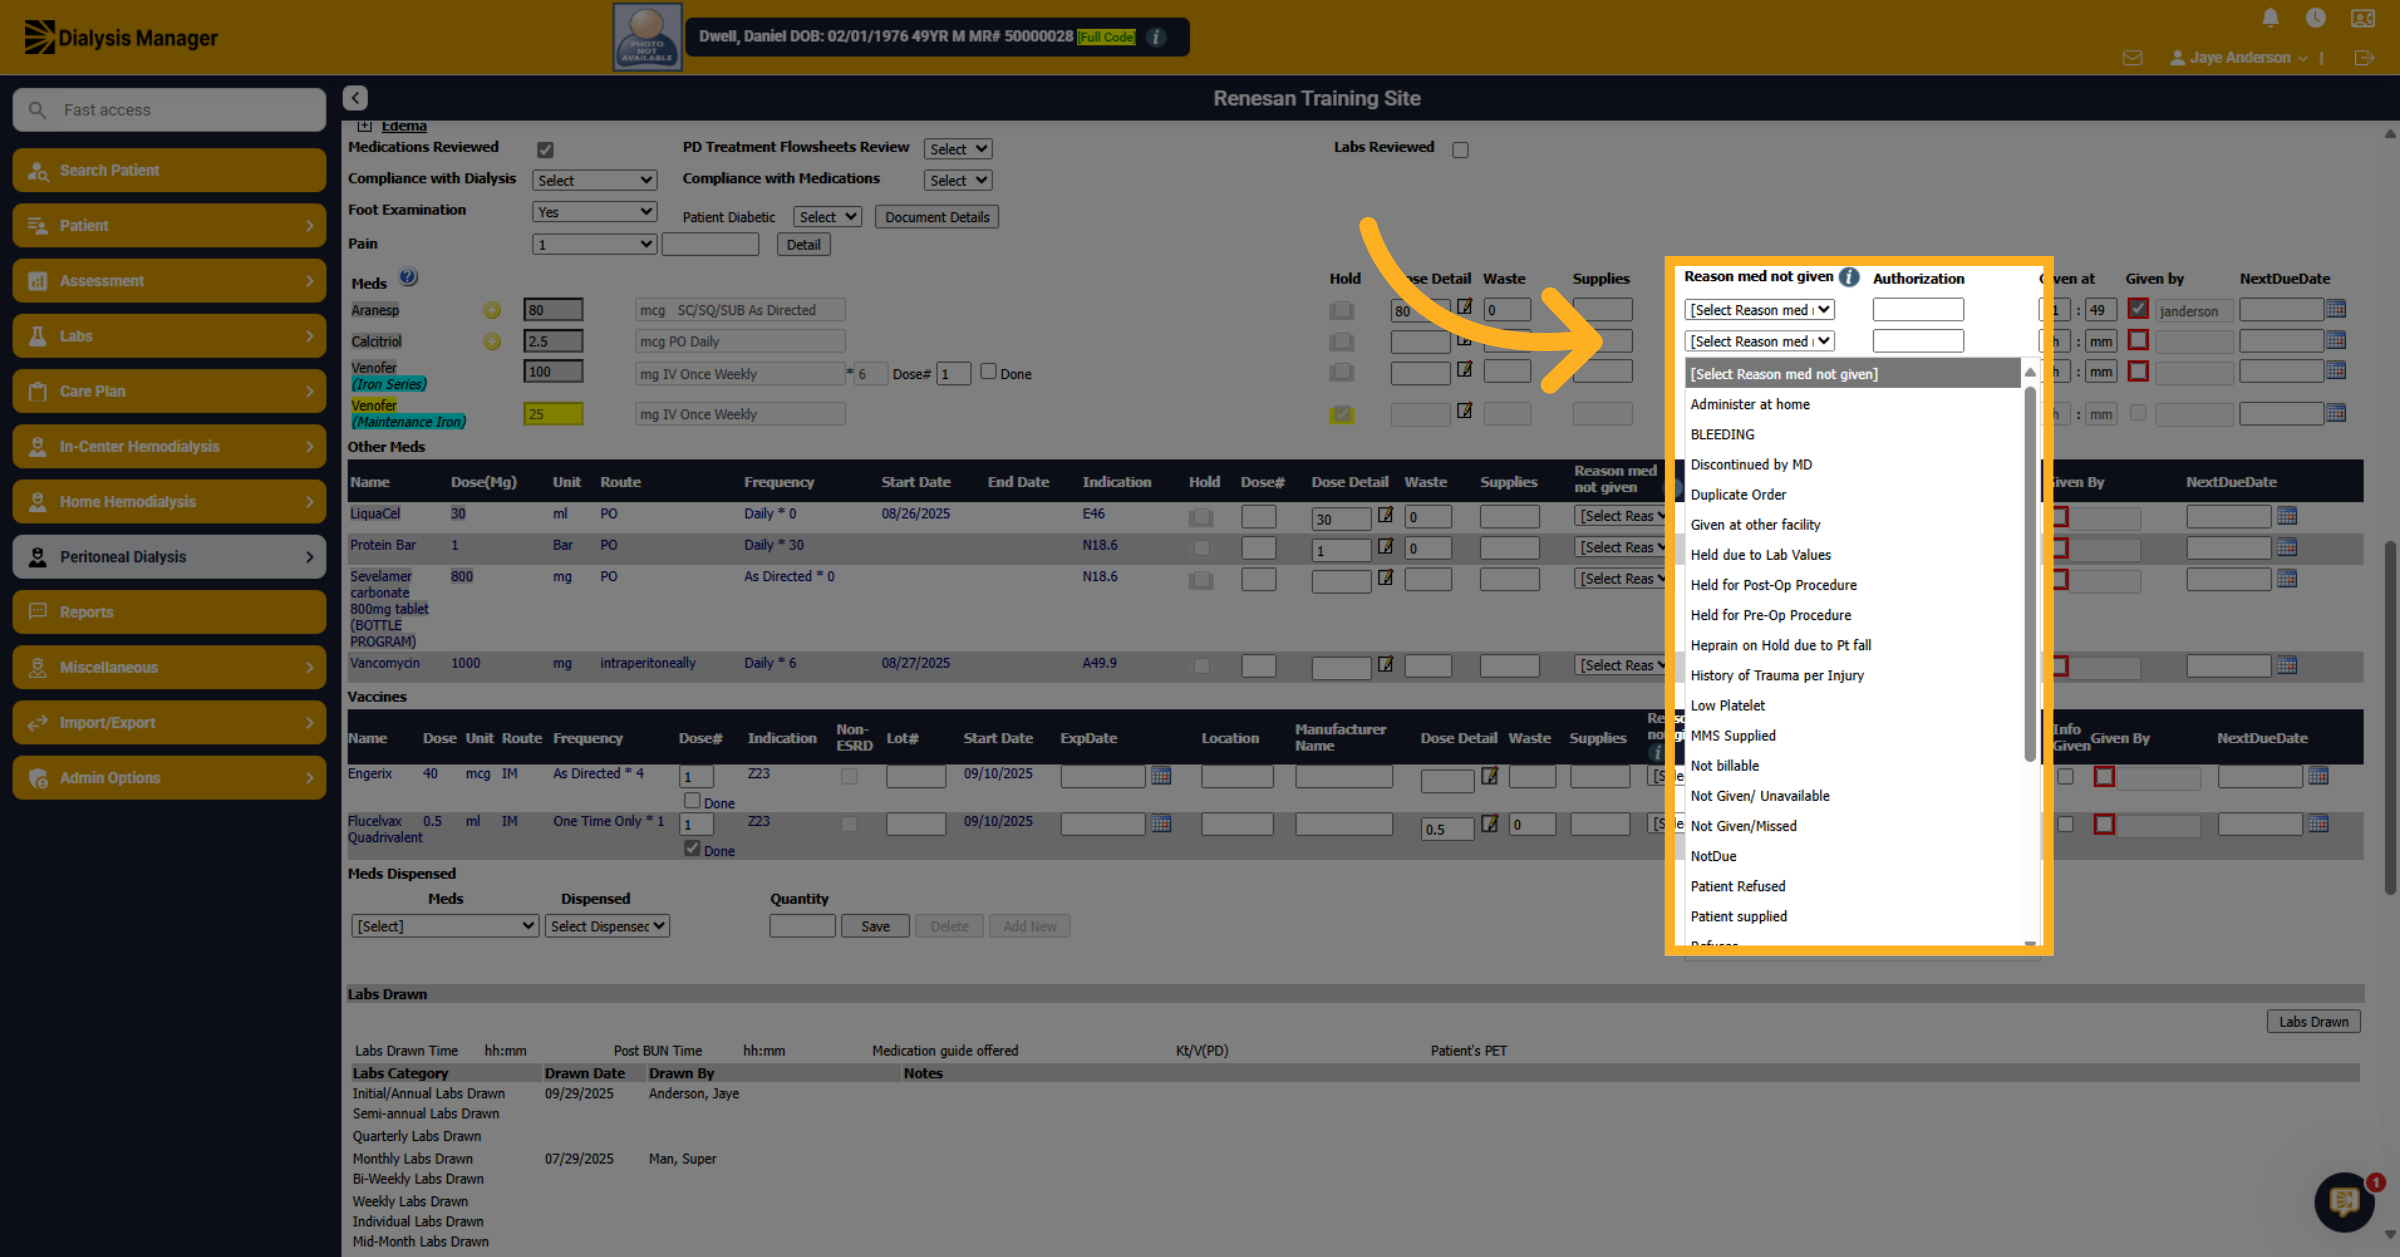Click the Fast access search field
This screenshot has height=1257, width=2400.
(x=170, y=110)
